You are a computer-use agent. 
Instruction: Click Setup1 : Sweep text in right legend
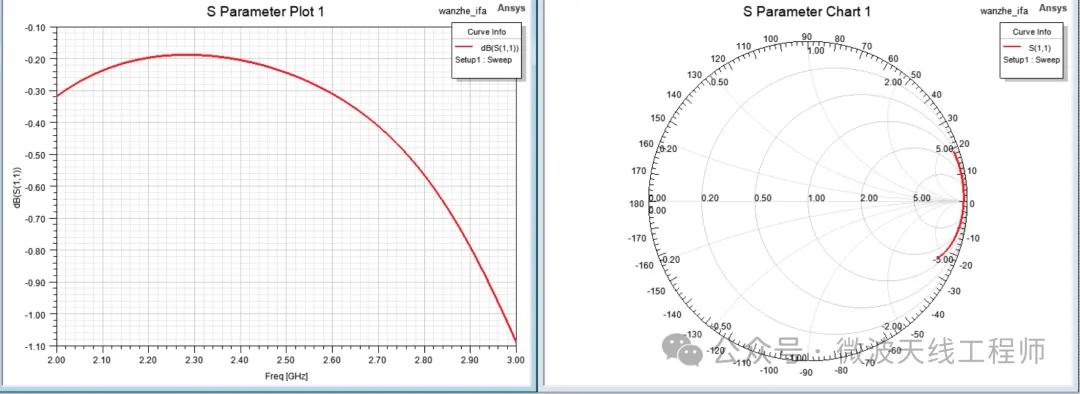point(1031,59)
